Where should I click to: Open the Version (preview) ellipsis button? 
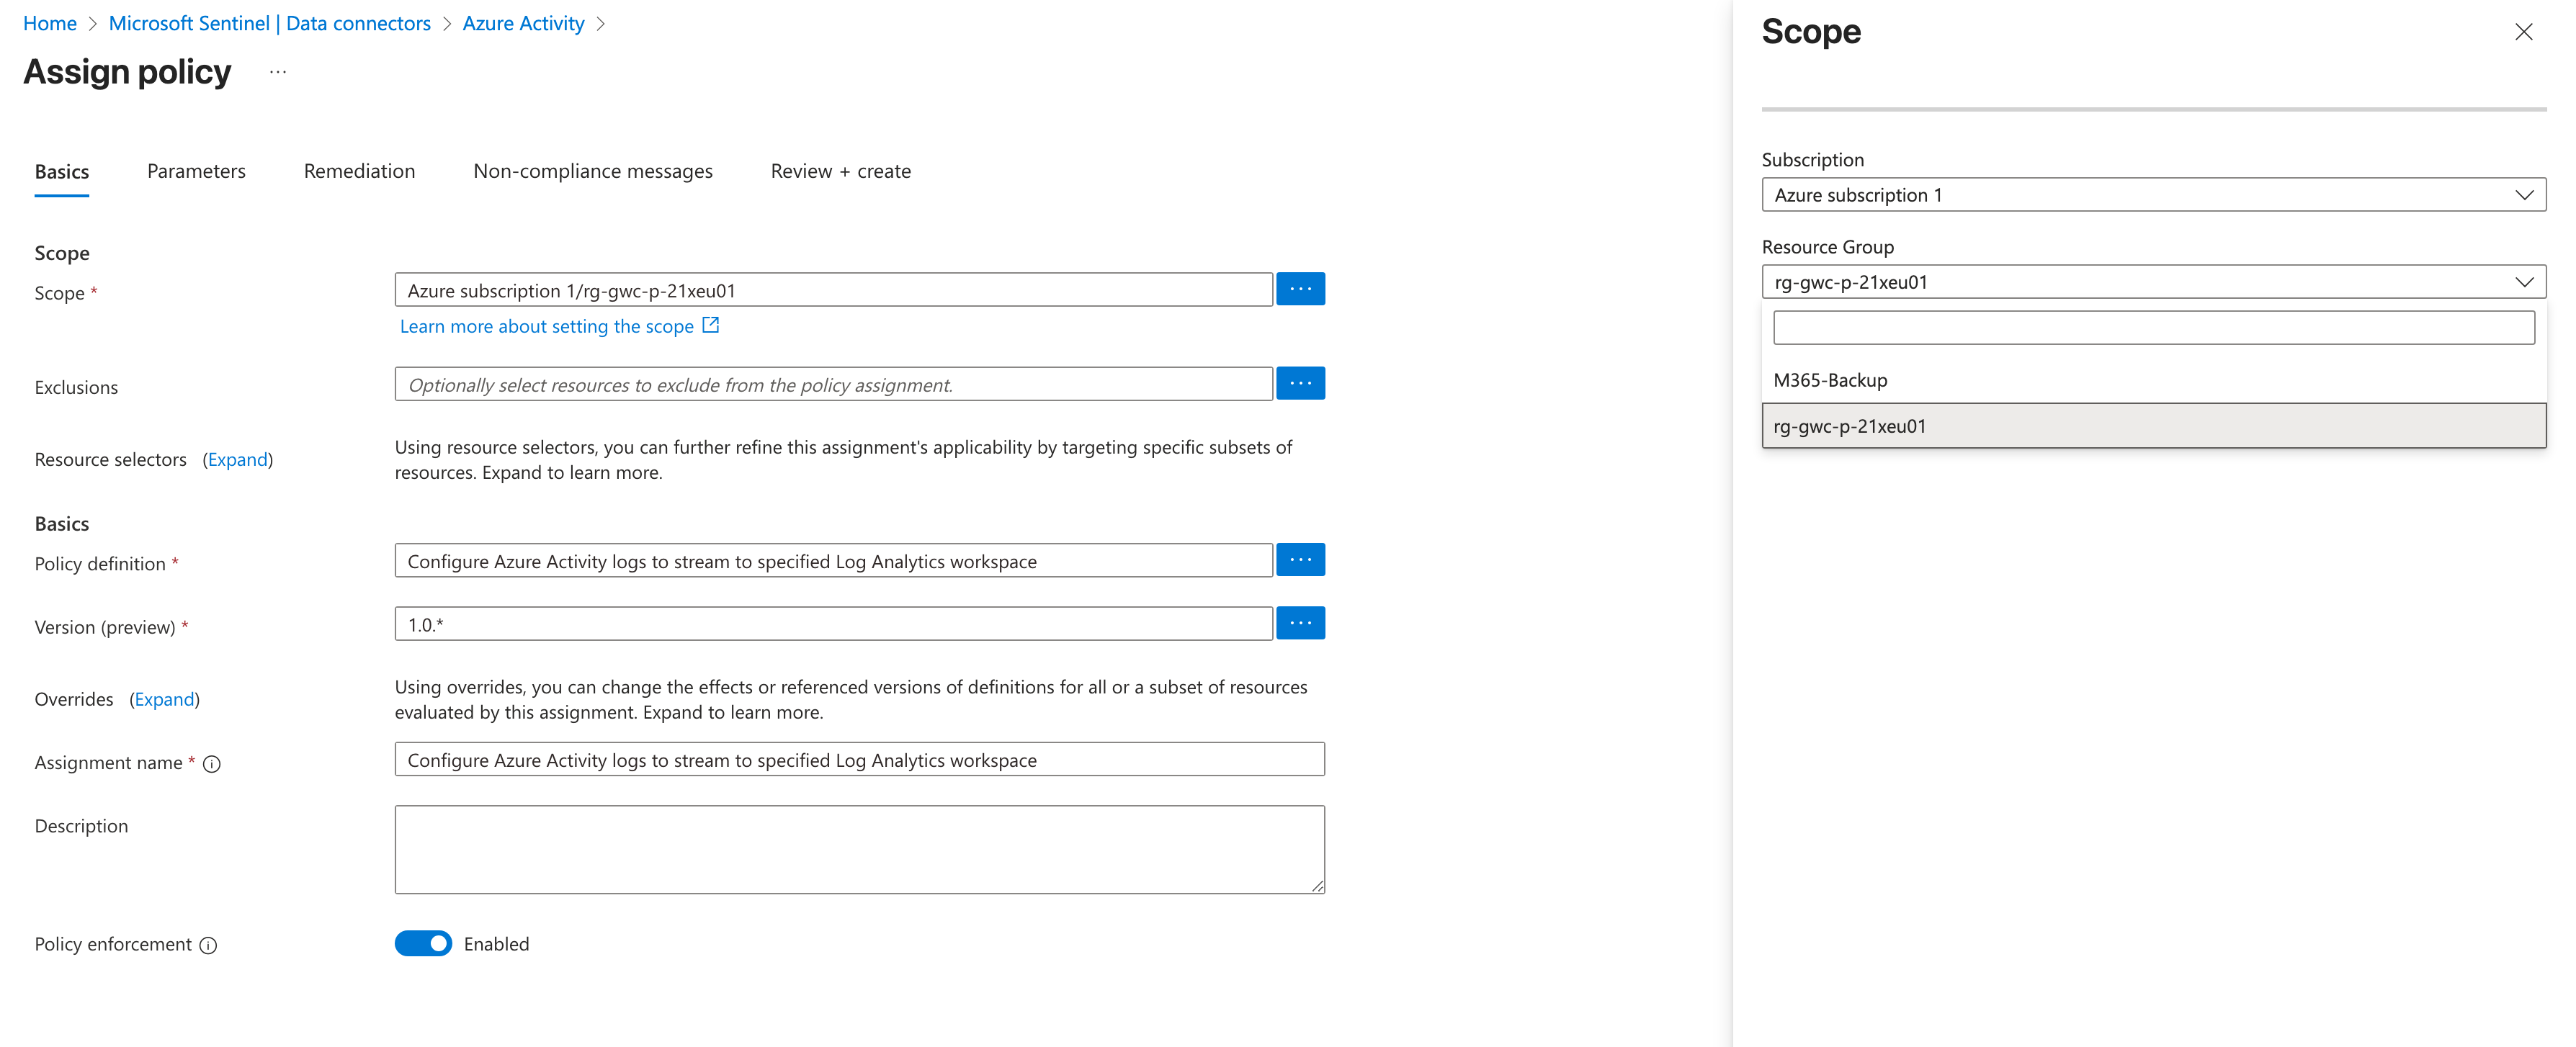click(x=1300, y=623)
